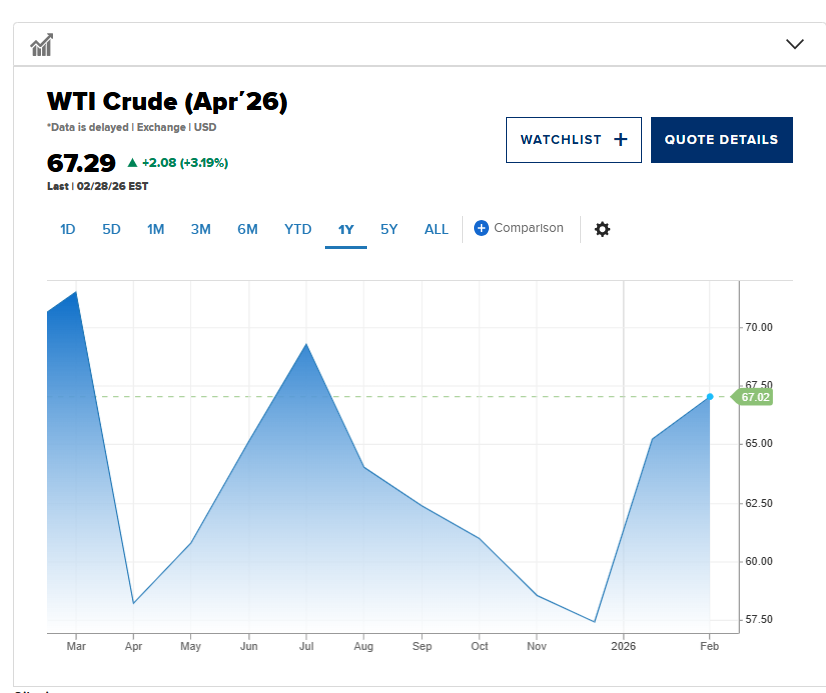Choose the 3M chart range
Viewport: 826px width, 693px height.
(200, 229)
